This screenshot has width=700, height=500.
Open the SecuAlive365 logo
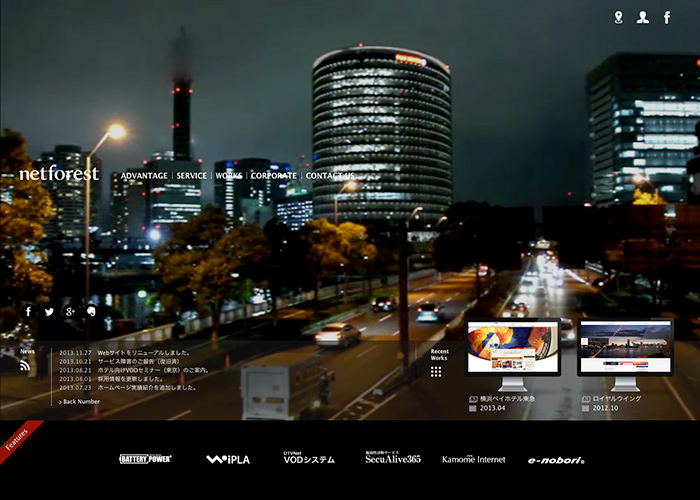pyautogui.click(x=393, y=458)
